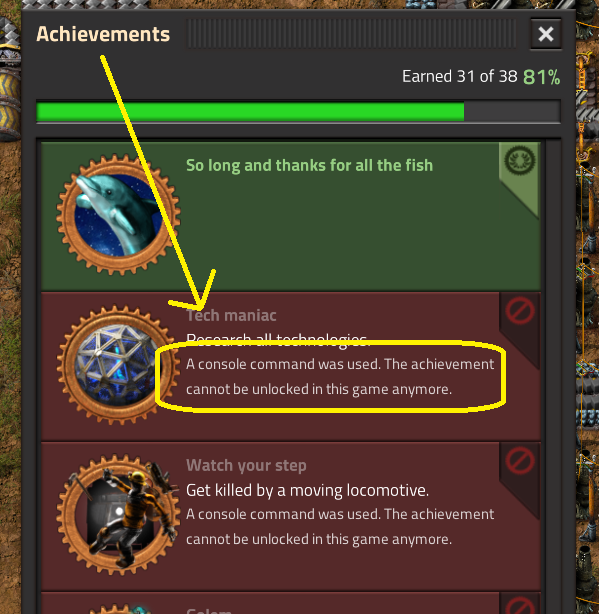Click the ridged title bar drag handle
Viewport: 599px width, 614px height.
click(352, 34)
